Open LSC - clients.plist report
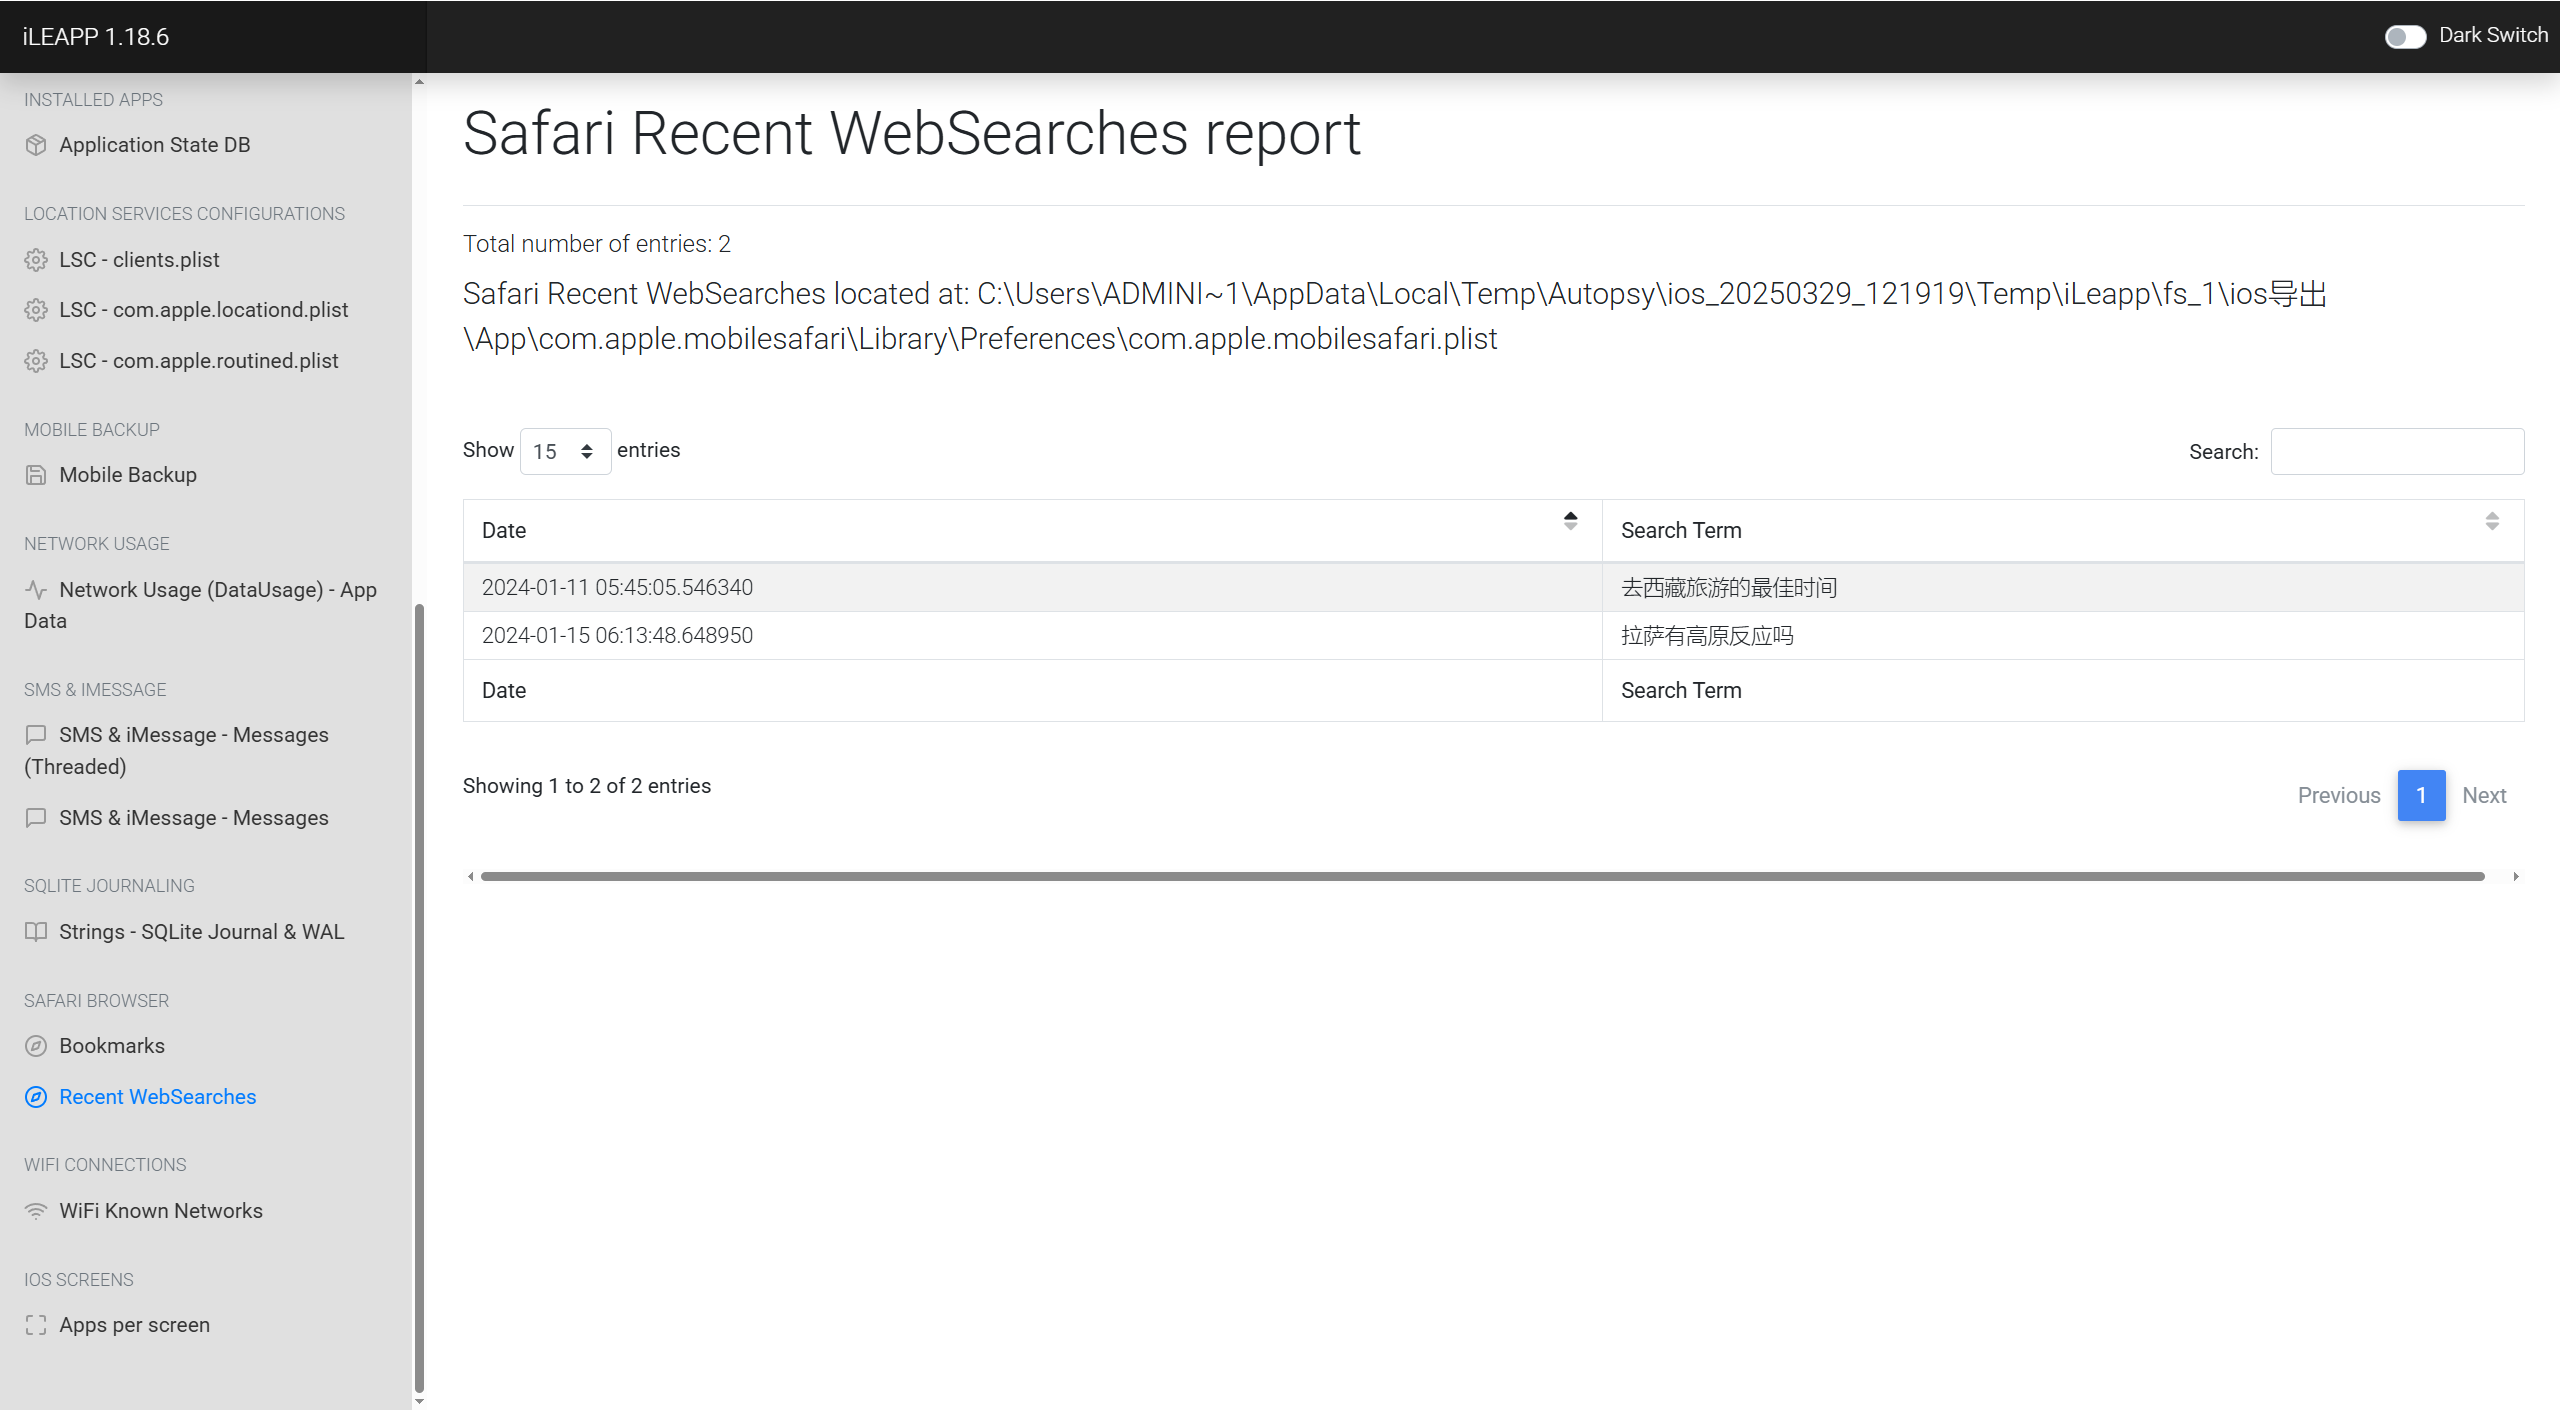The image size is (2560, 1410). pos(139,260)
